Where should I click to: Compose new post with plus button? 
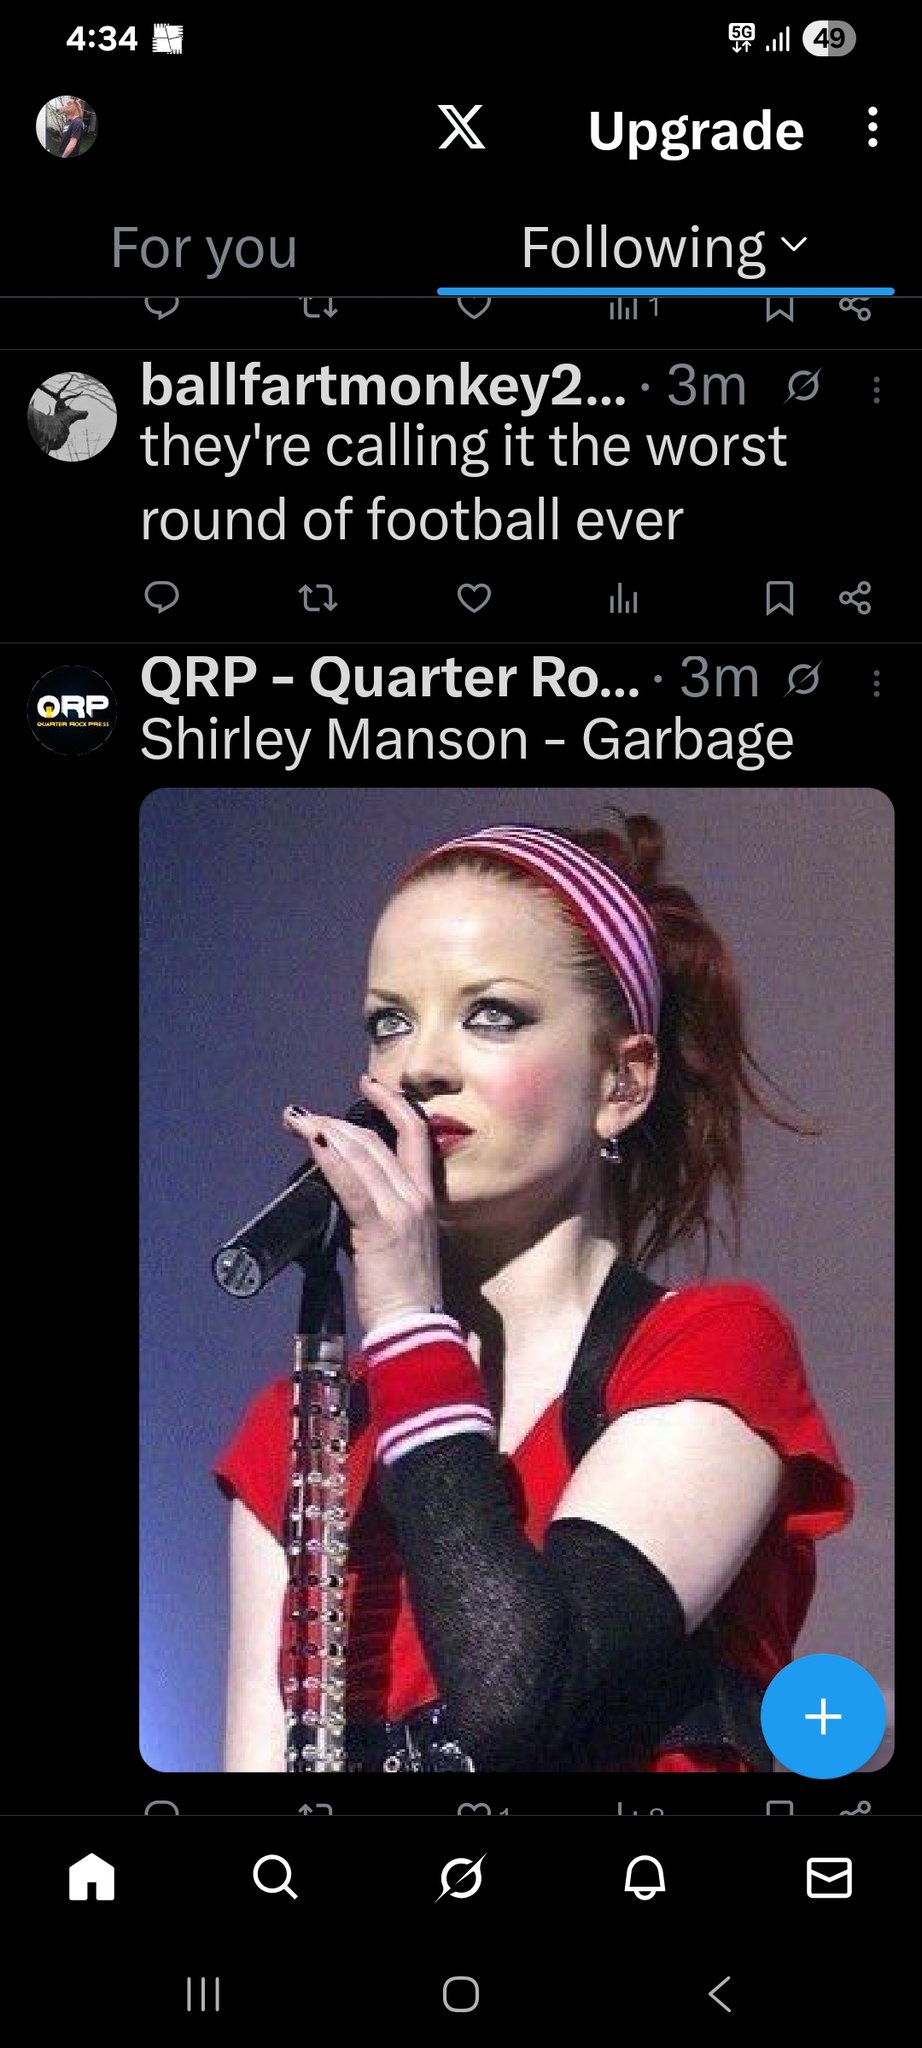(x=823, y=1717)
